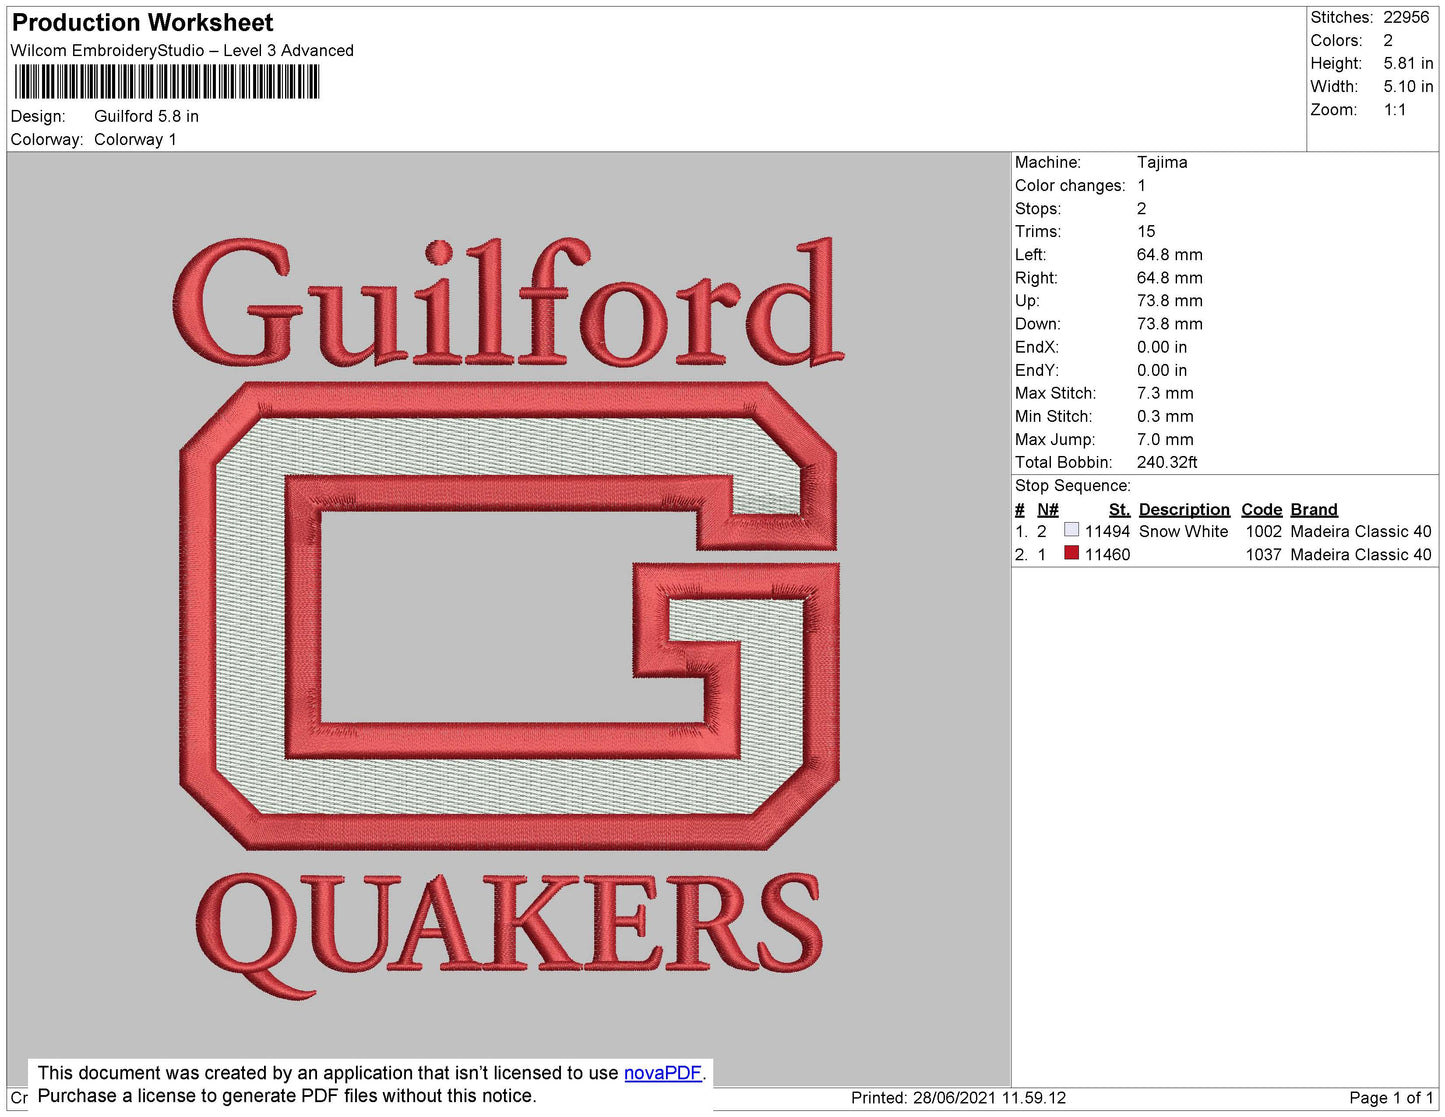Click the Snow White description cell

pyautogui.click(x=1183, y=532)
